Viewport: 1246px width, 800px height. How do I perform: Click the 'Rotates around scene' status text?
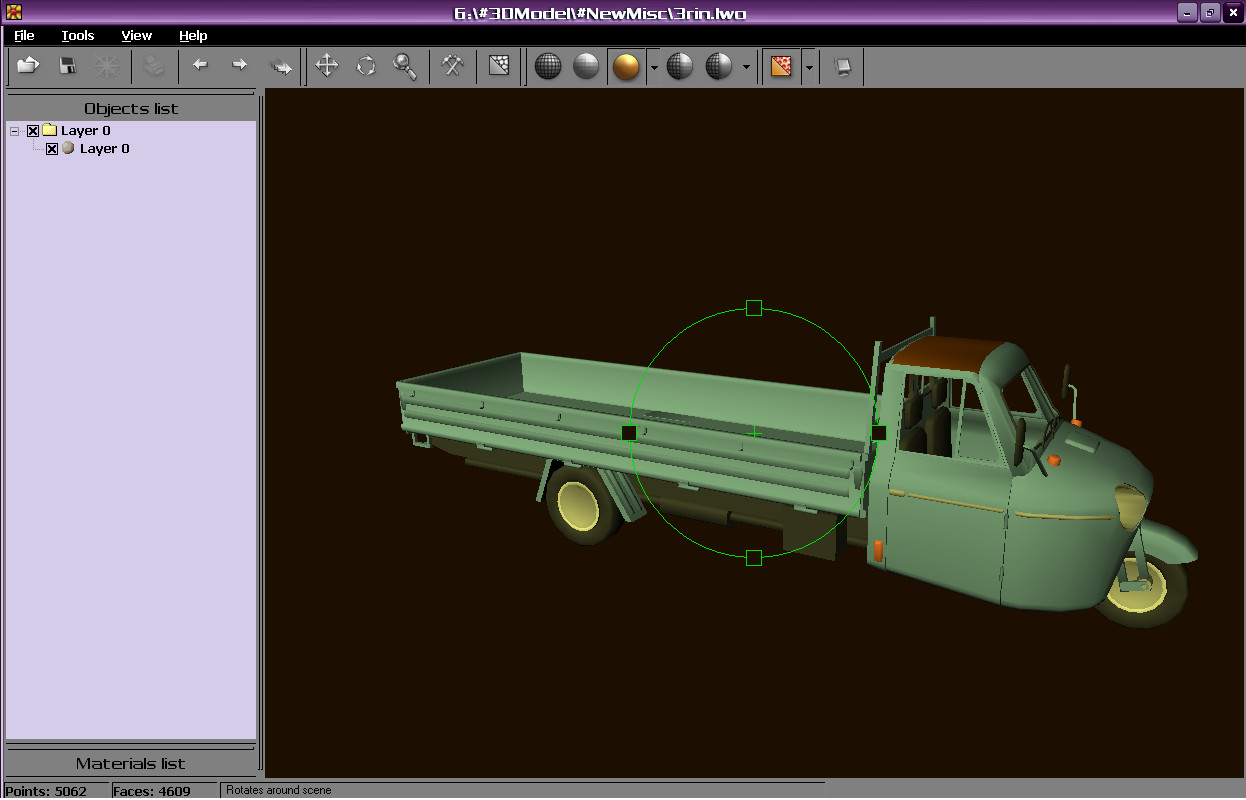279,790
